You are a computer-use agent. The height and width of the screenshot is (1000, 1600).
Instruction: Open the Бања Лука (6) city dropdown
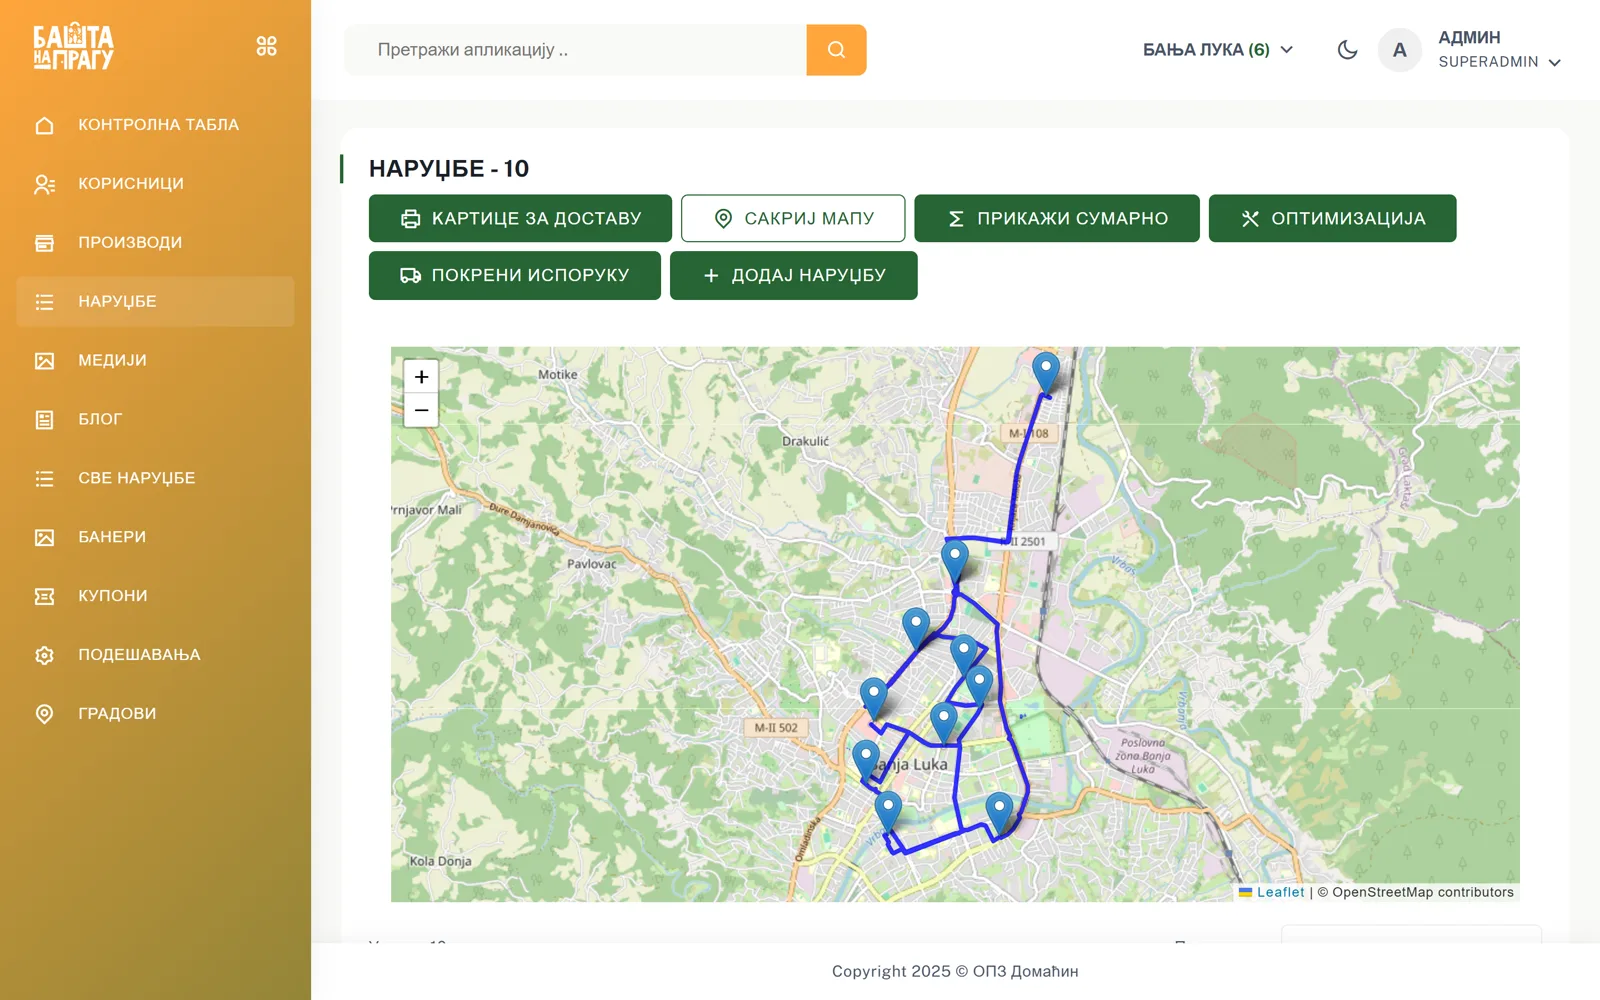1218,50
